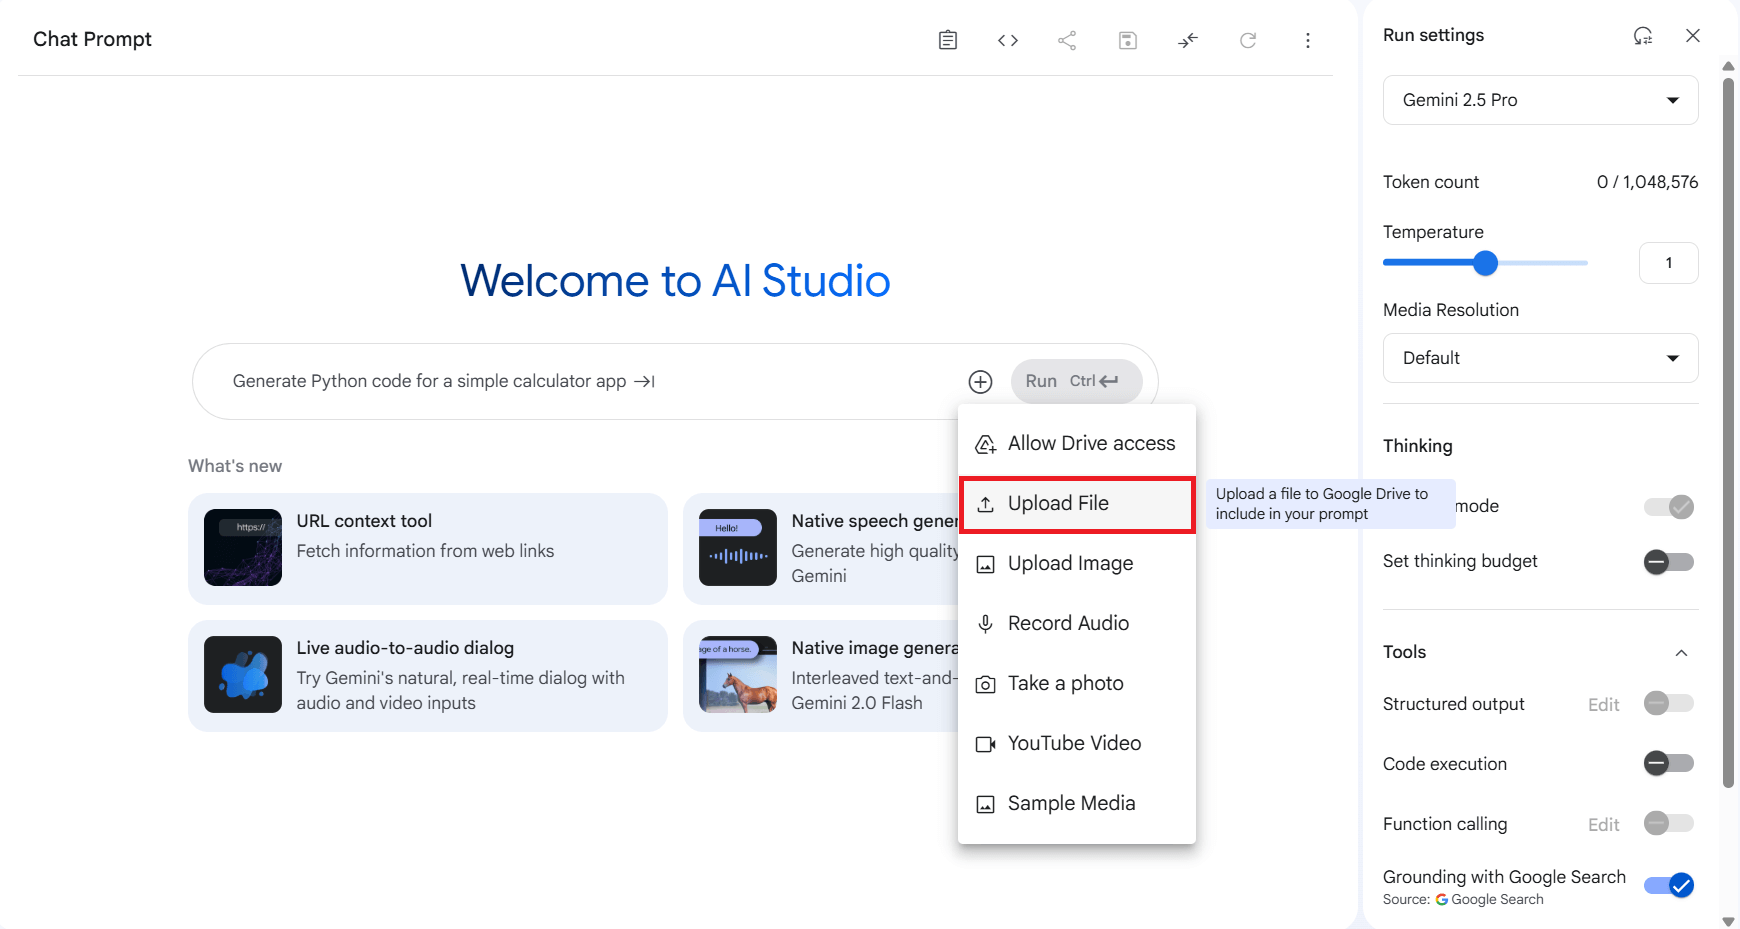
Task: Toggle the Structured output switch
Action: (1669, 704)
